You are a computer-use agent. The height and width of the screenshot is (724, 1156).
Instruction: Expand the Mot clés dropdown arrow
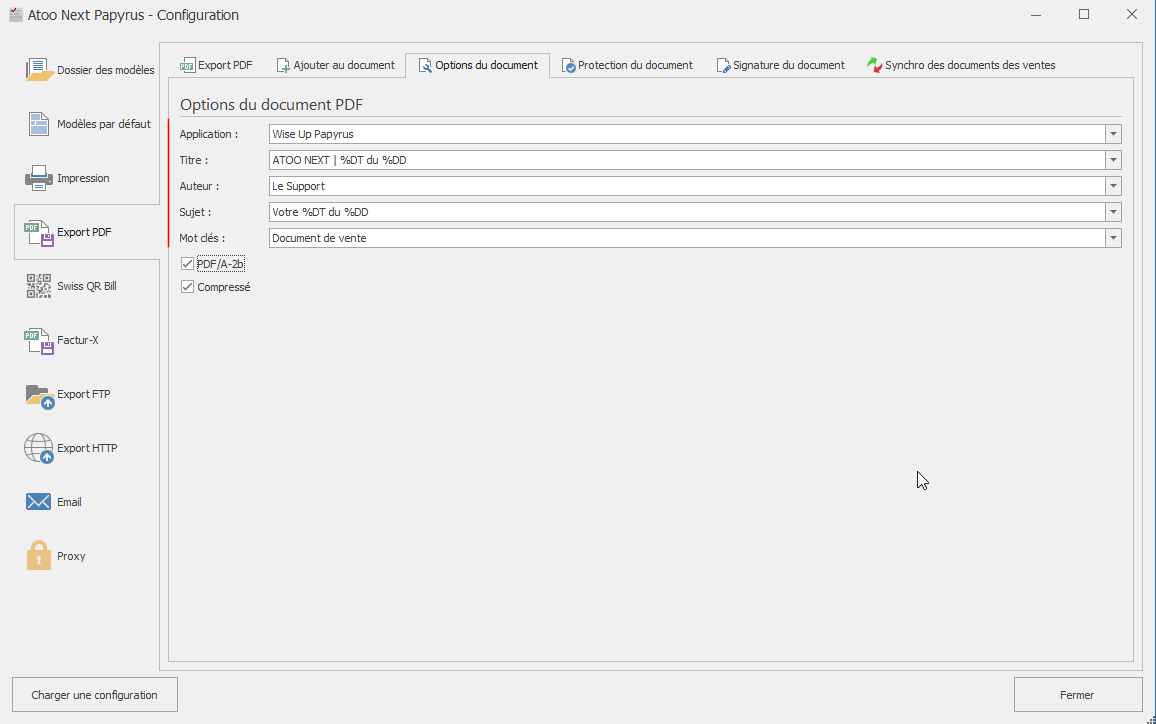[x=1113, y=238]
